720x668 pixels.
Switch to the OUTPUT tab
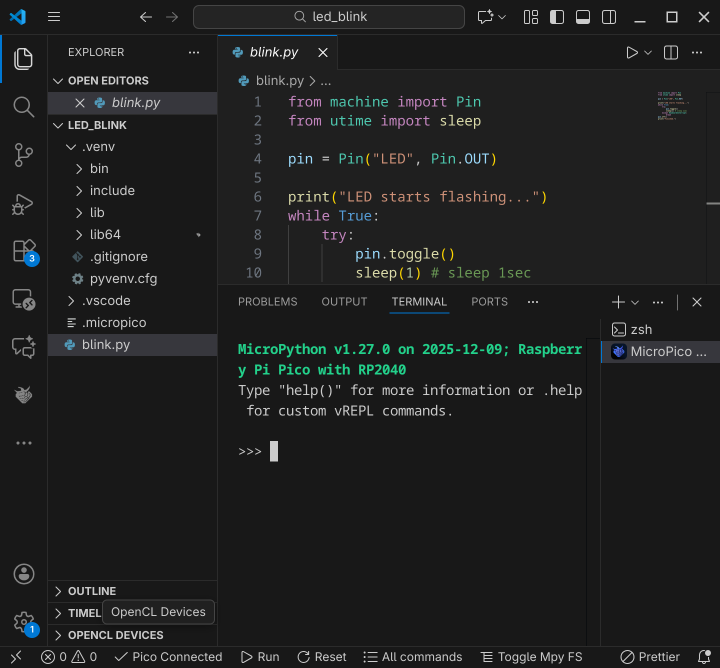click(x=344, y=302)
